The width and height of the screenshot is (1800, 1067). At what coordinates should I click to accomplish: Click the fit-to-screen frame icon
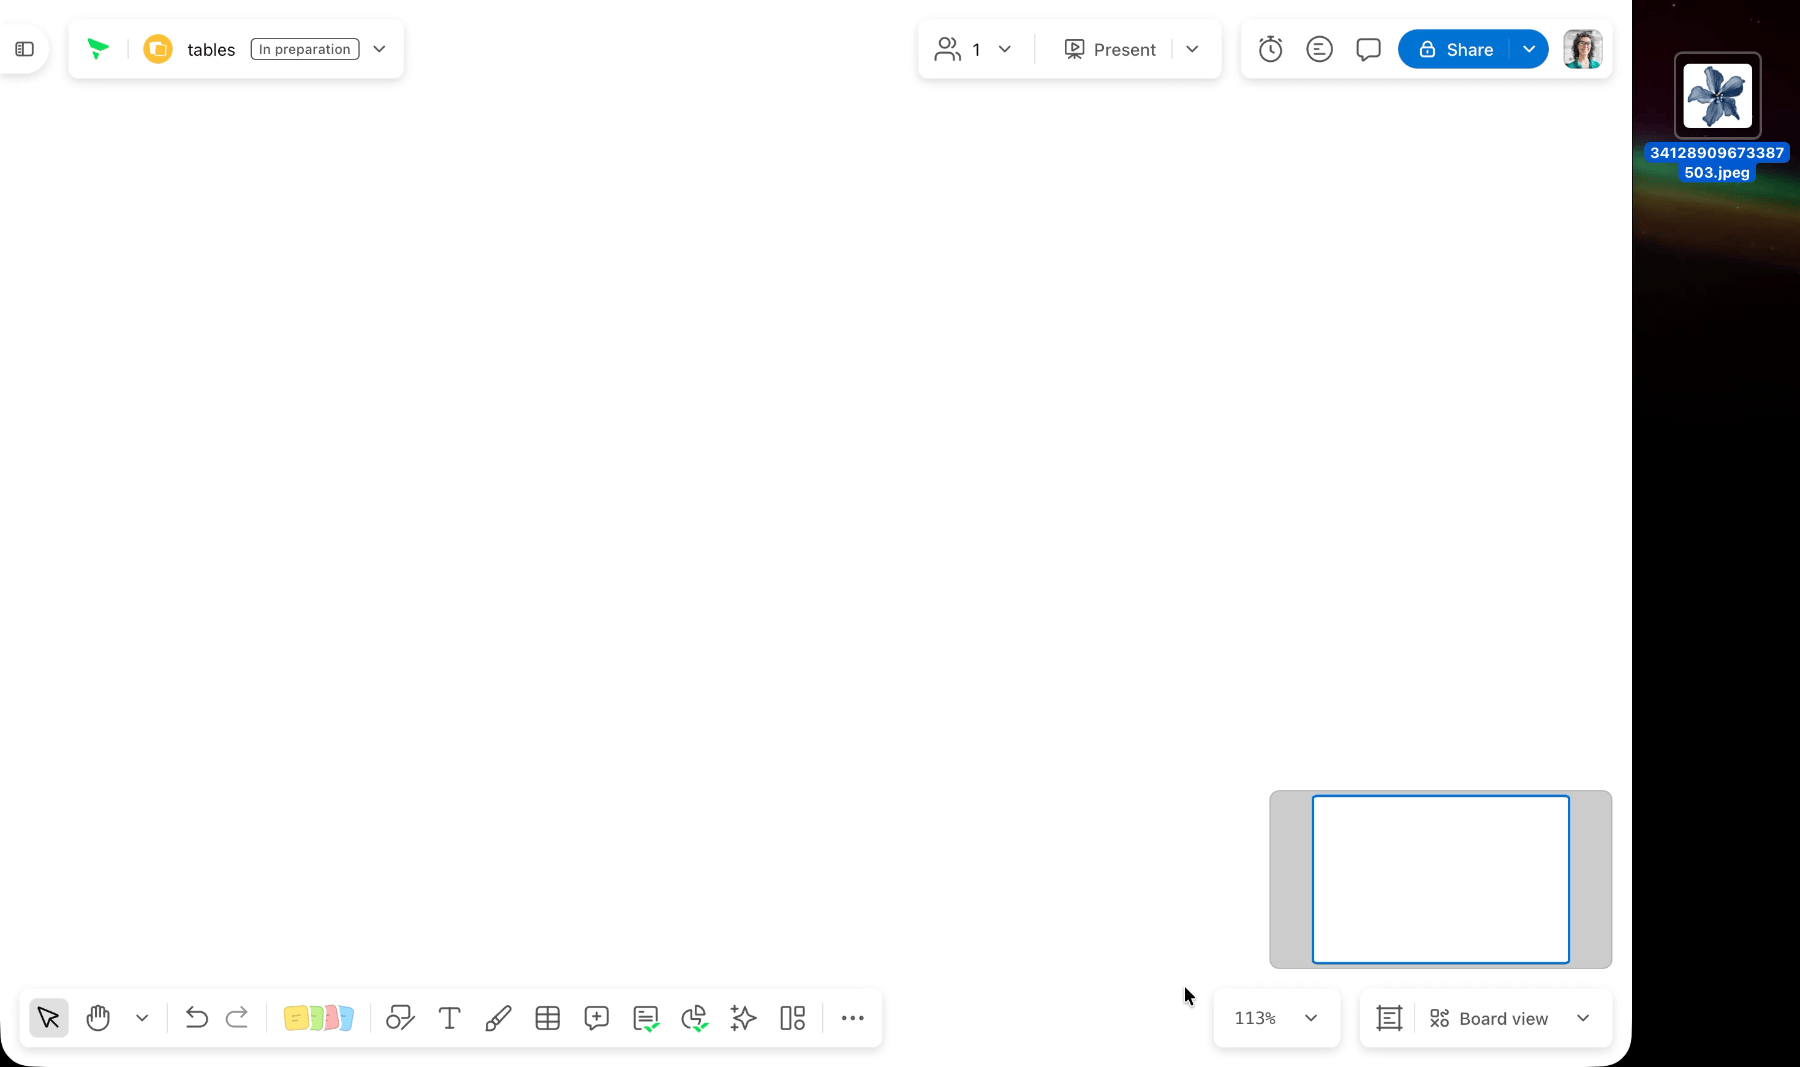click(x=1389, y=1018)
